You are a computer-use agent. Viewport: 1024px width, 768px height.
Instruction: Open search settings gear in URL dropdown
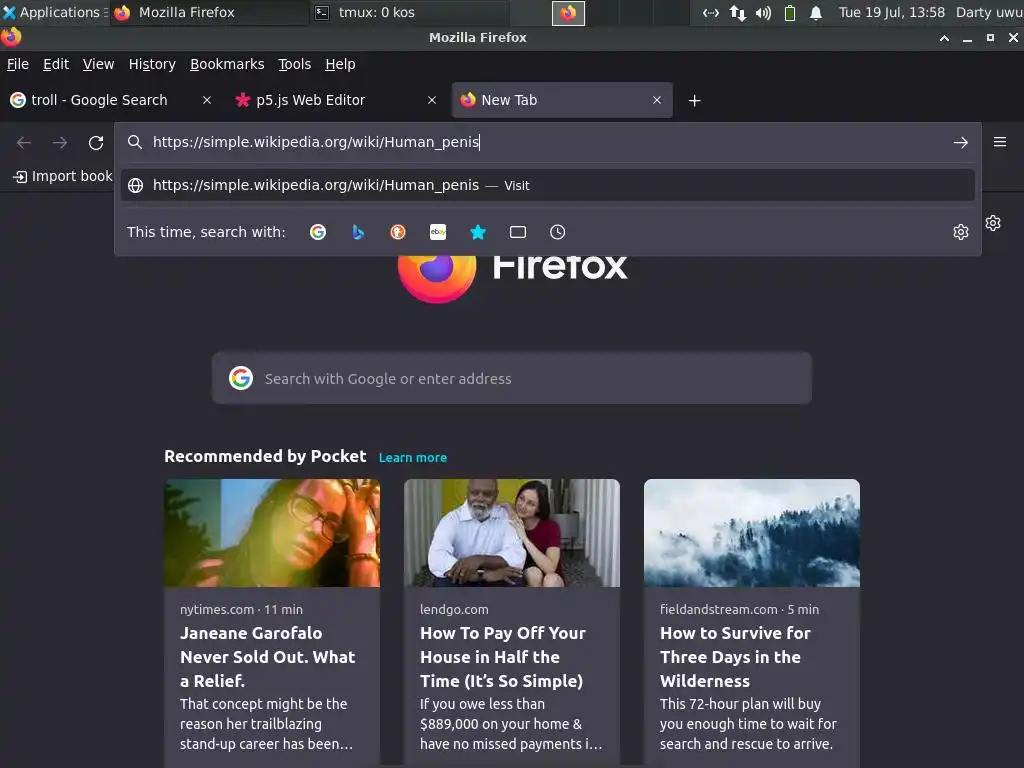click(961, 232)
